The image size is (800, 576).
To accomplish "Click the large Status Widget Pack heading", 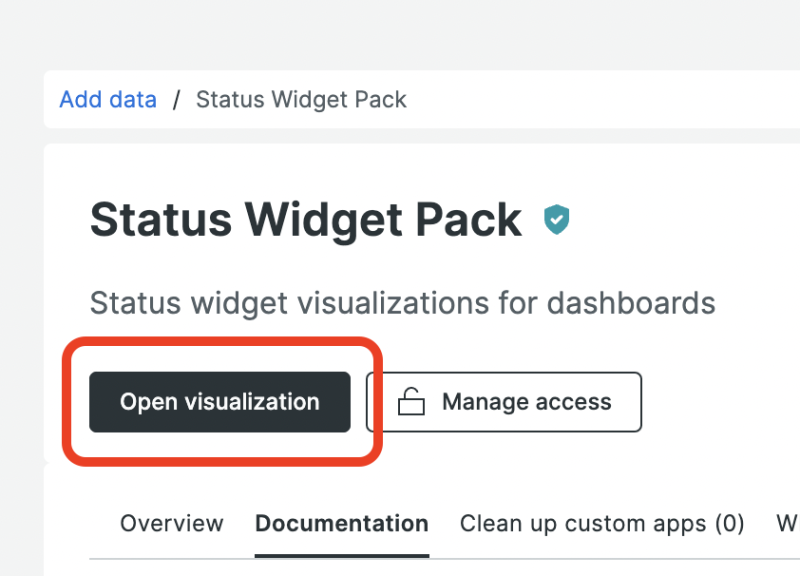I will 305,220.
